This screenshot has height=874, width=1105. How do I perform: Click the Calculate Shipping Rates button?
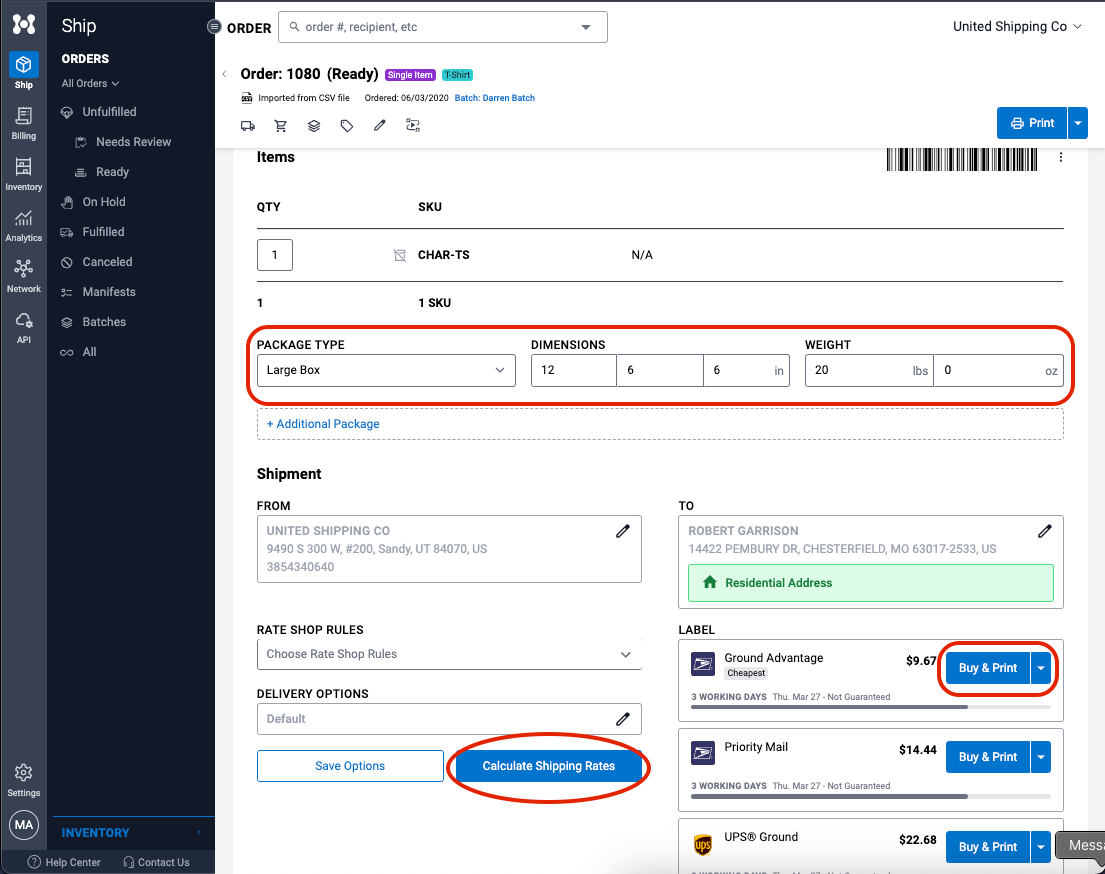click(547, 765)
